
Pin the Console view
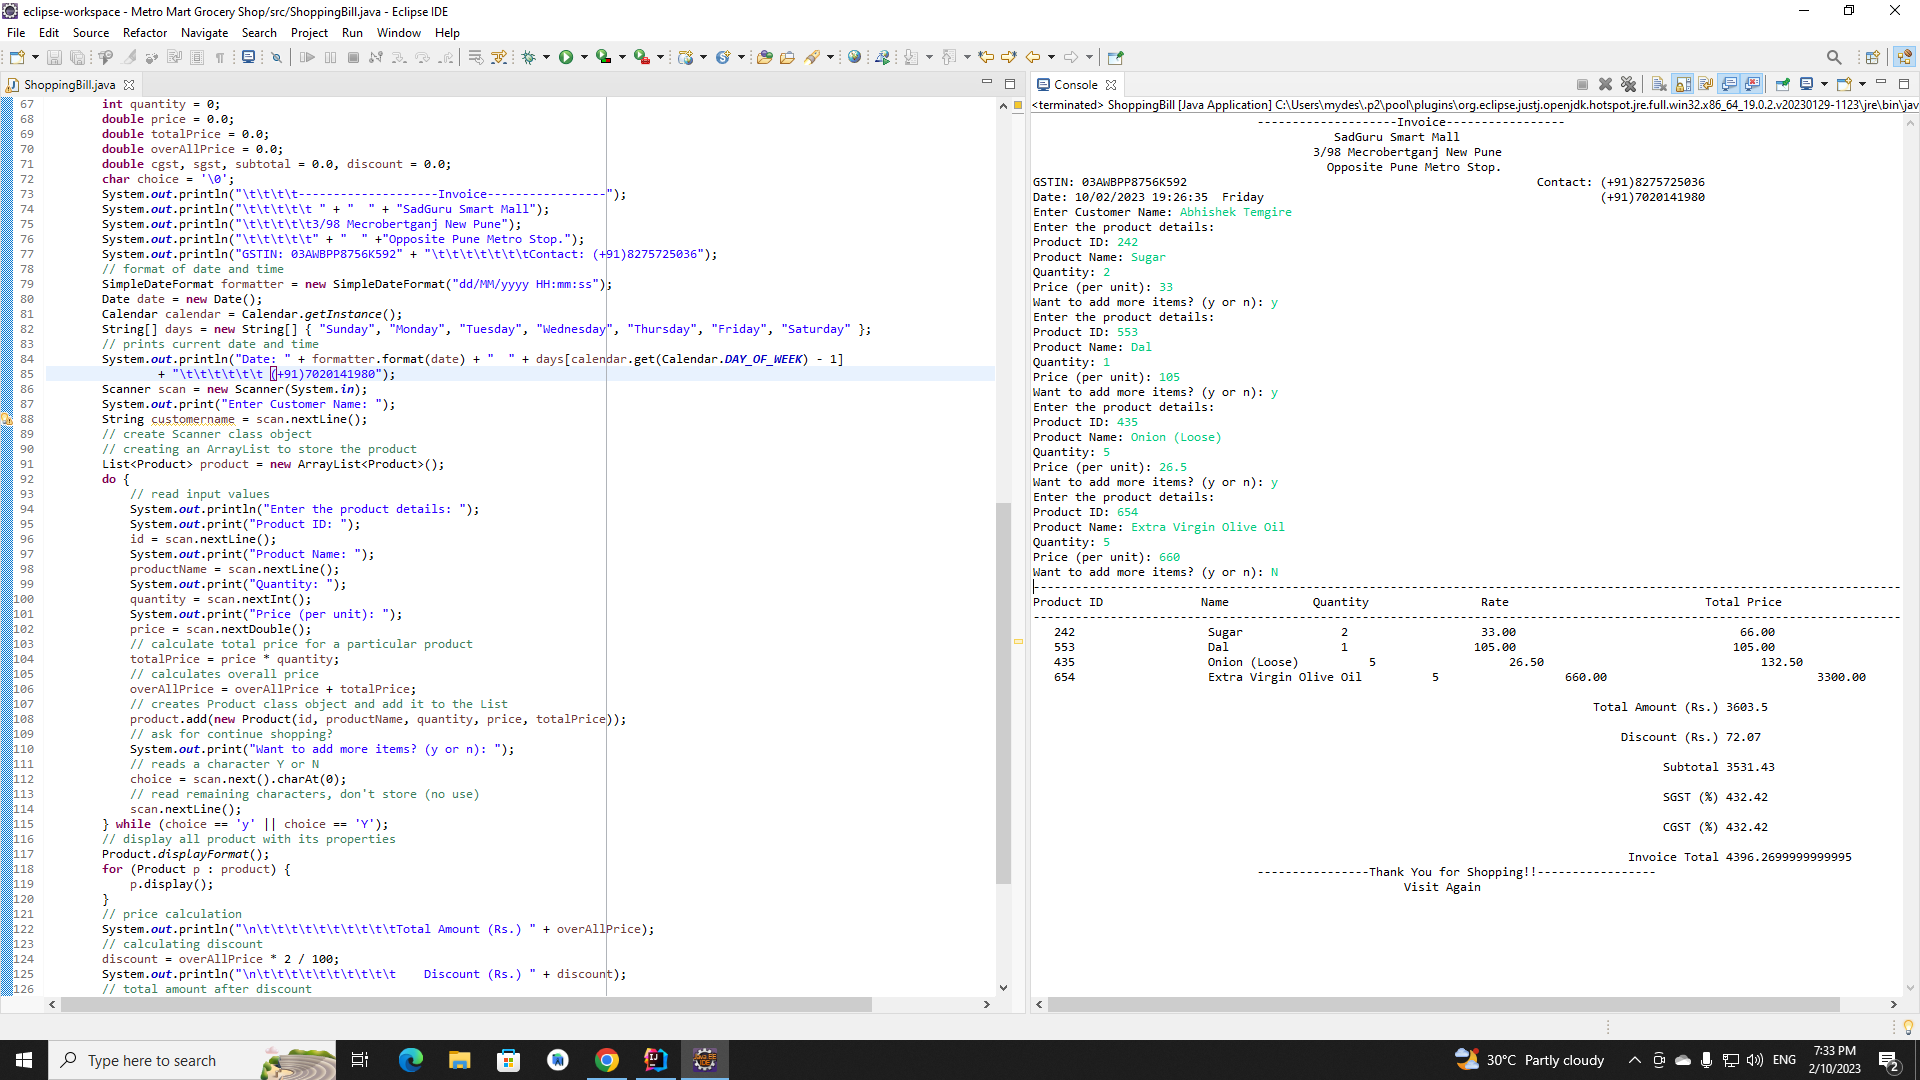tap(1783, 84)
